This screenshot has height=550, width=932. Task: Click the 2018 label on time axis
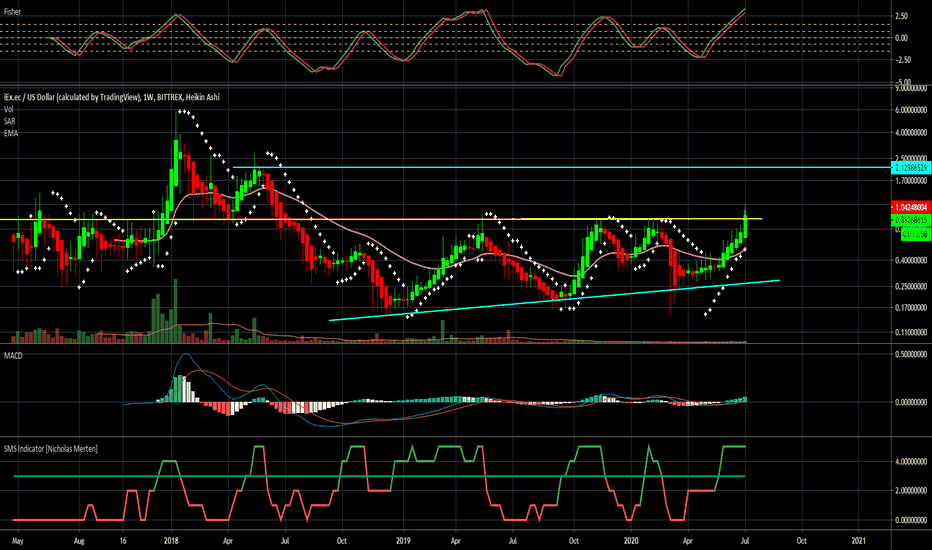(x=172, y=541)
